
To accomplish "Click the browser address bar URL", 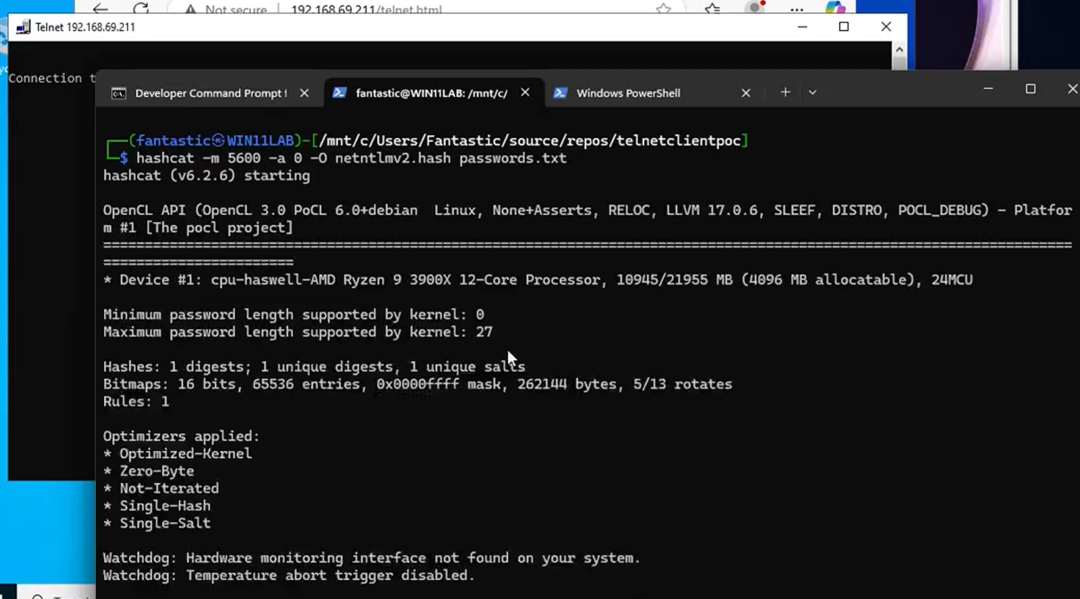I will point(366,10).
